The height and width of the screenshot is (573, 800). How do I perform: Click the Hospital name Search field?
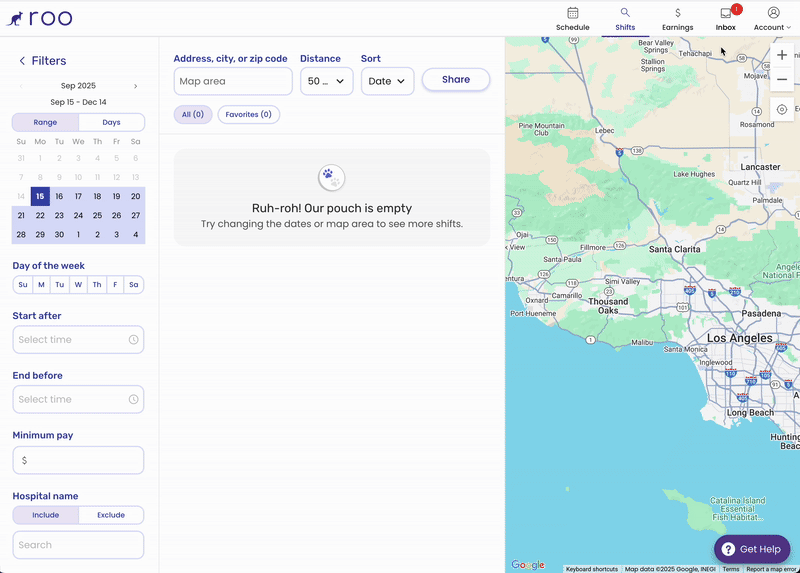coord(78,545)
